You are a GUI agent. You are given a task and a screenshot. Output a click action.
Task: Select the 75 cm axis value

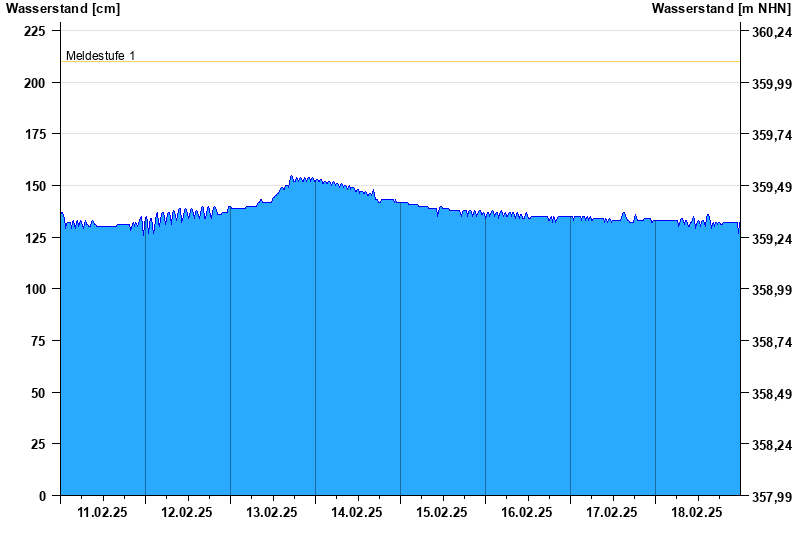(x=38, y=341)
